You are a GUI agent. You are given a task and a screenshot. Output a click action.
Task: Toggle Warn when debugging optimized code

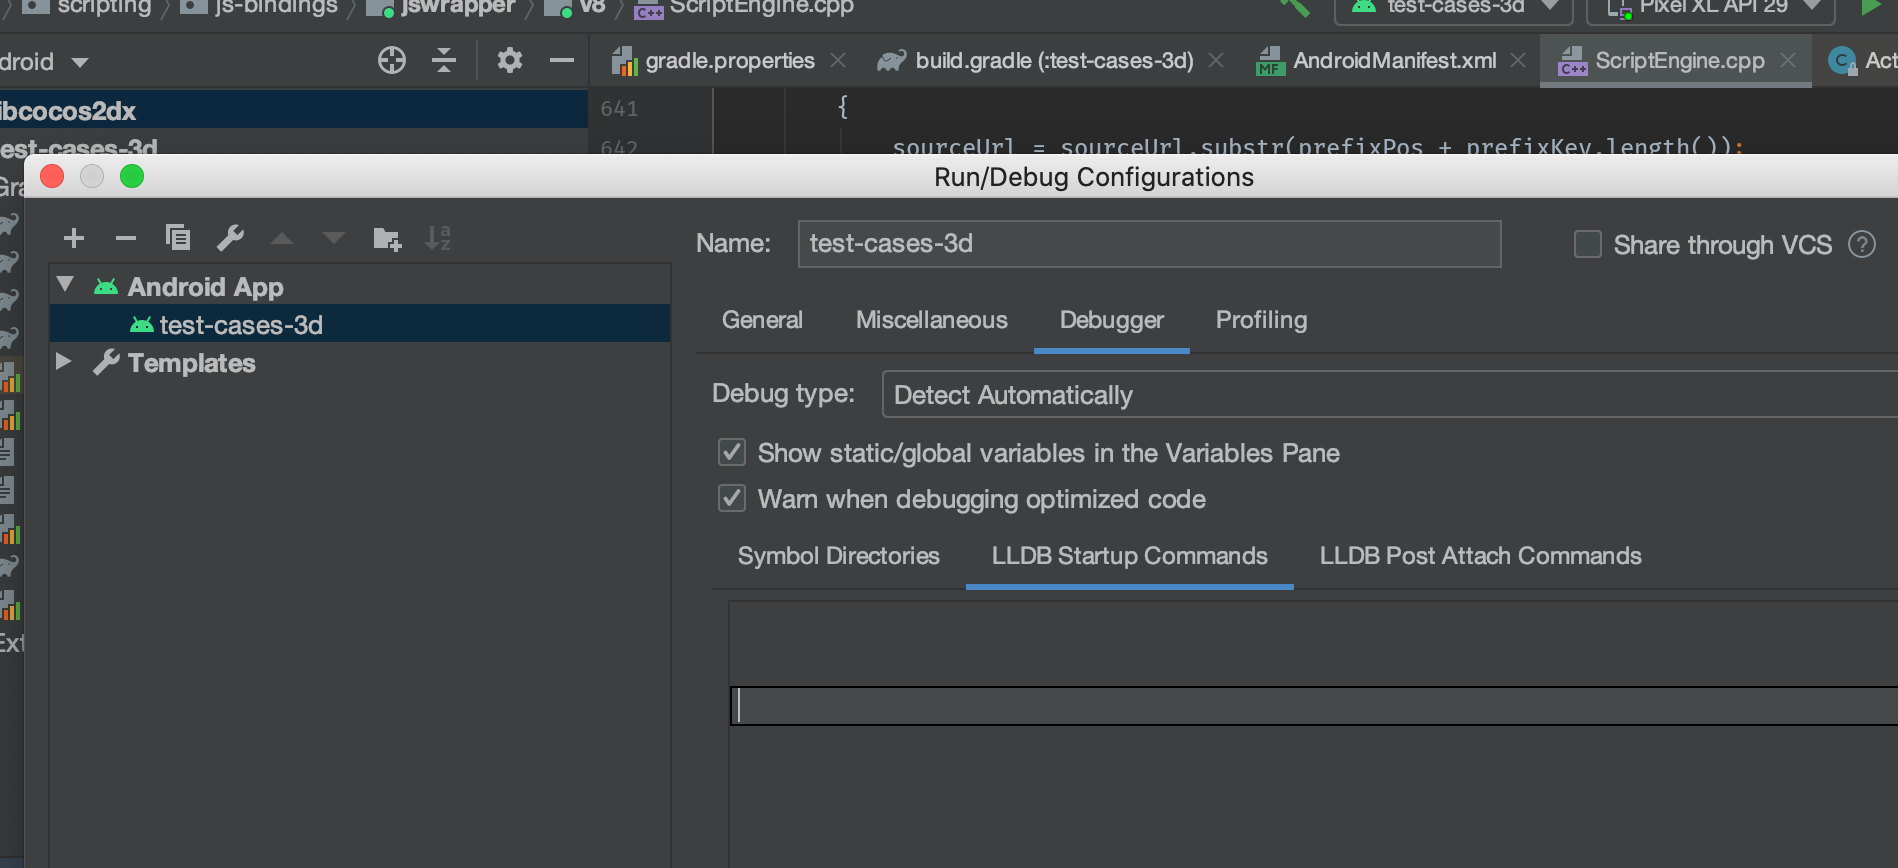[x=732, y=498]
